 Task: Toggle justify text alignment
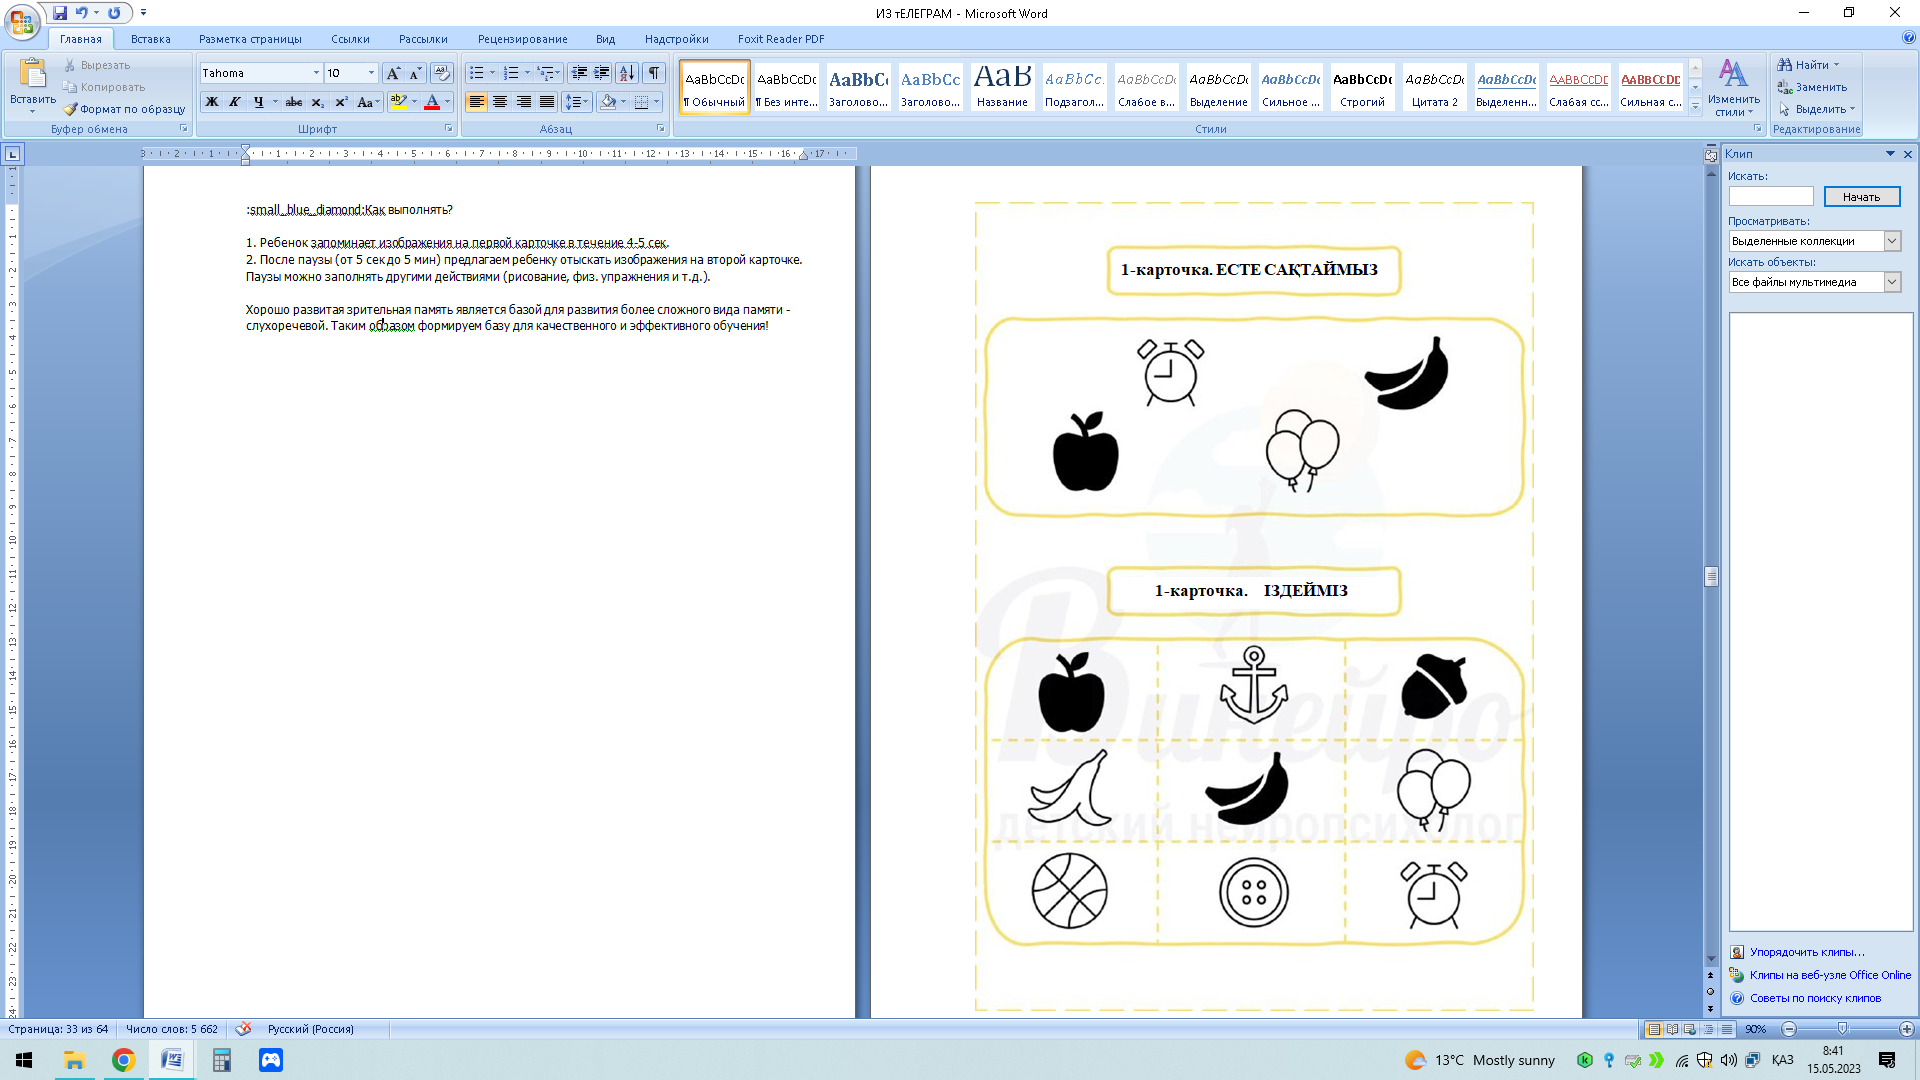coord(547,102)
